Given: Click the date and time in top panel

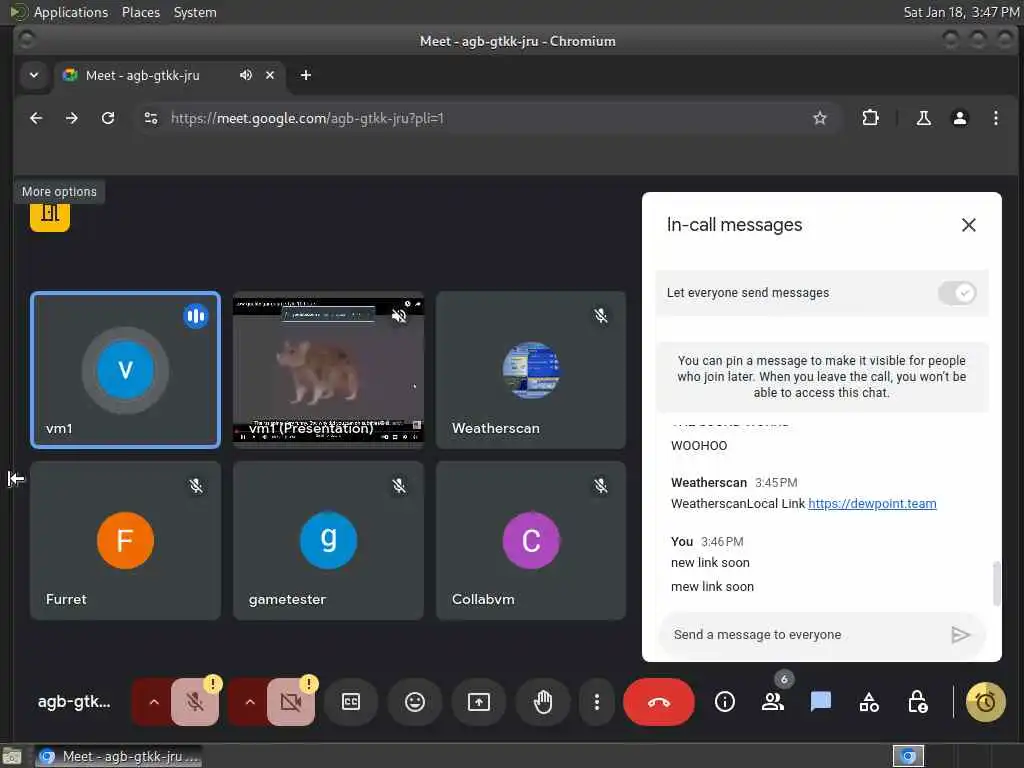Looking at the screenshot, I should (961, 12).
